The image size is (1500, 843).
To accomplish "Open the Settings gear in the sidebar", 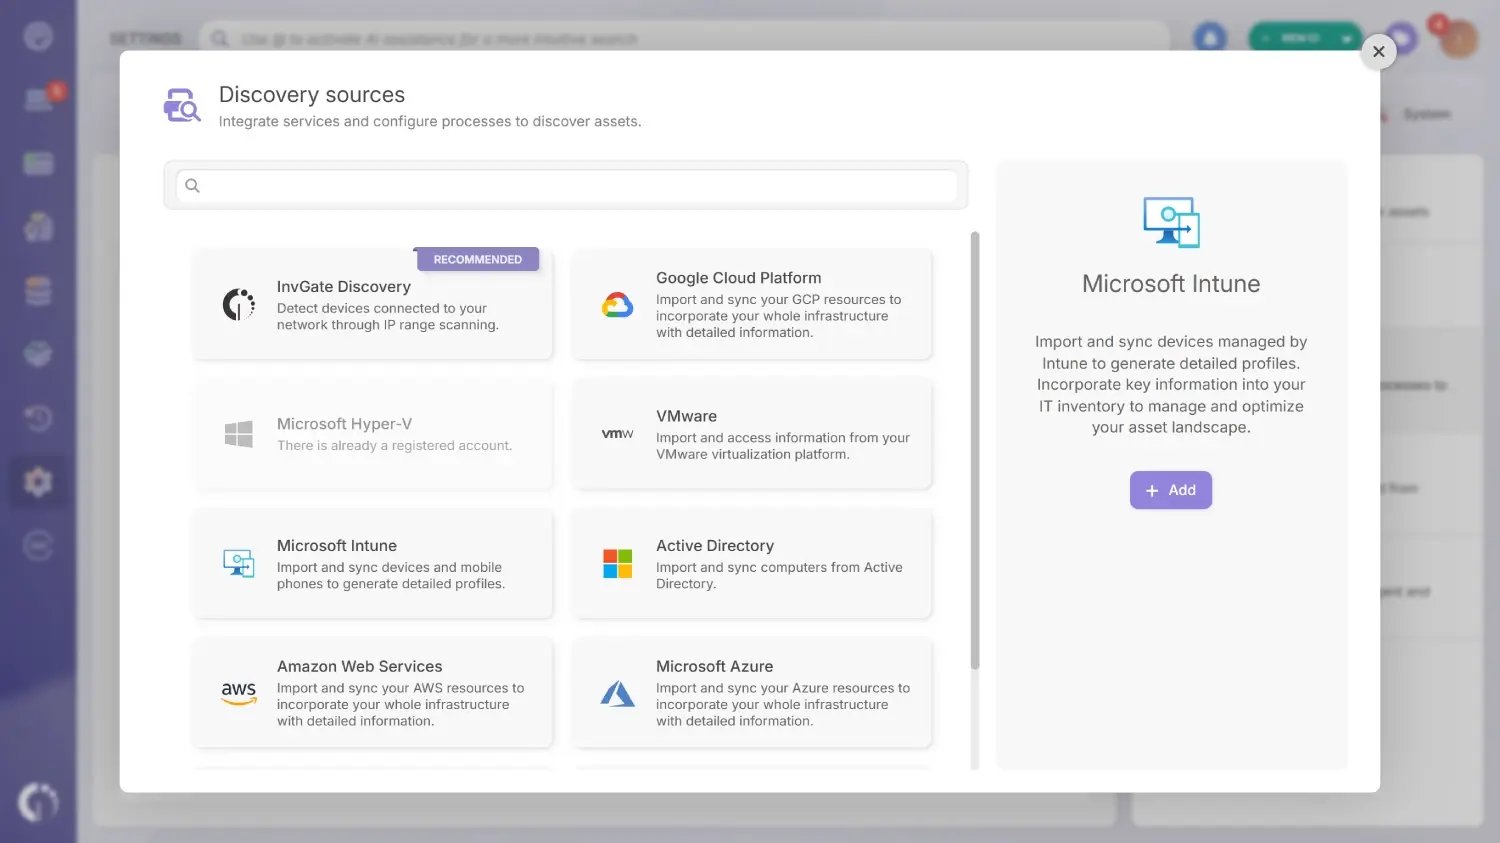I will pyautogui.click(x=38, y=481).
